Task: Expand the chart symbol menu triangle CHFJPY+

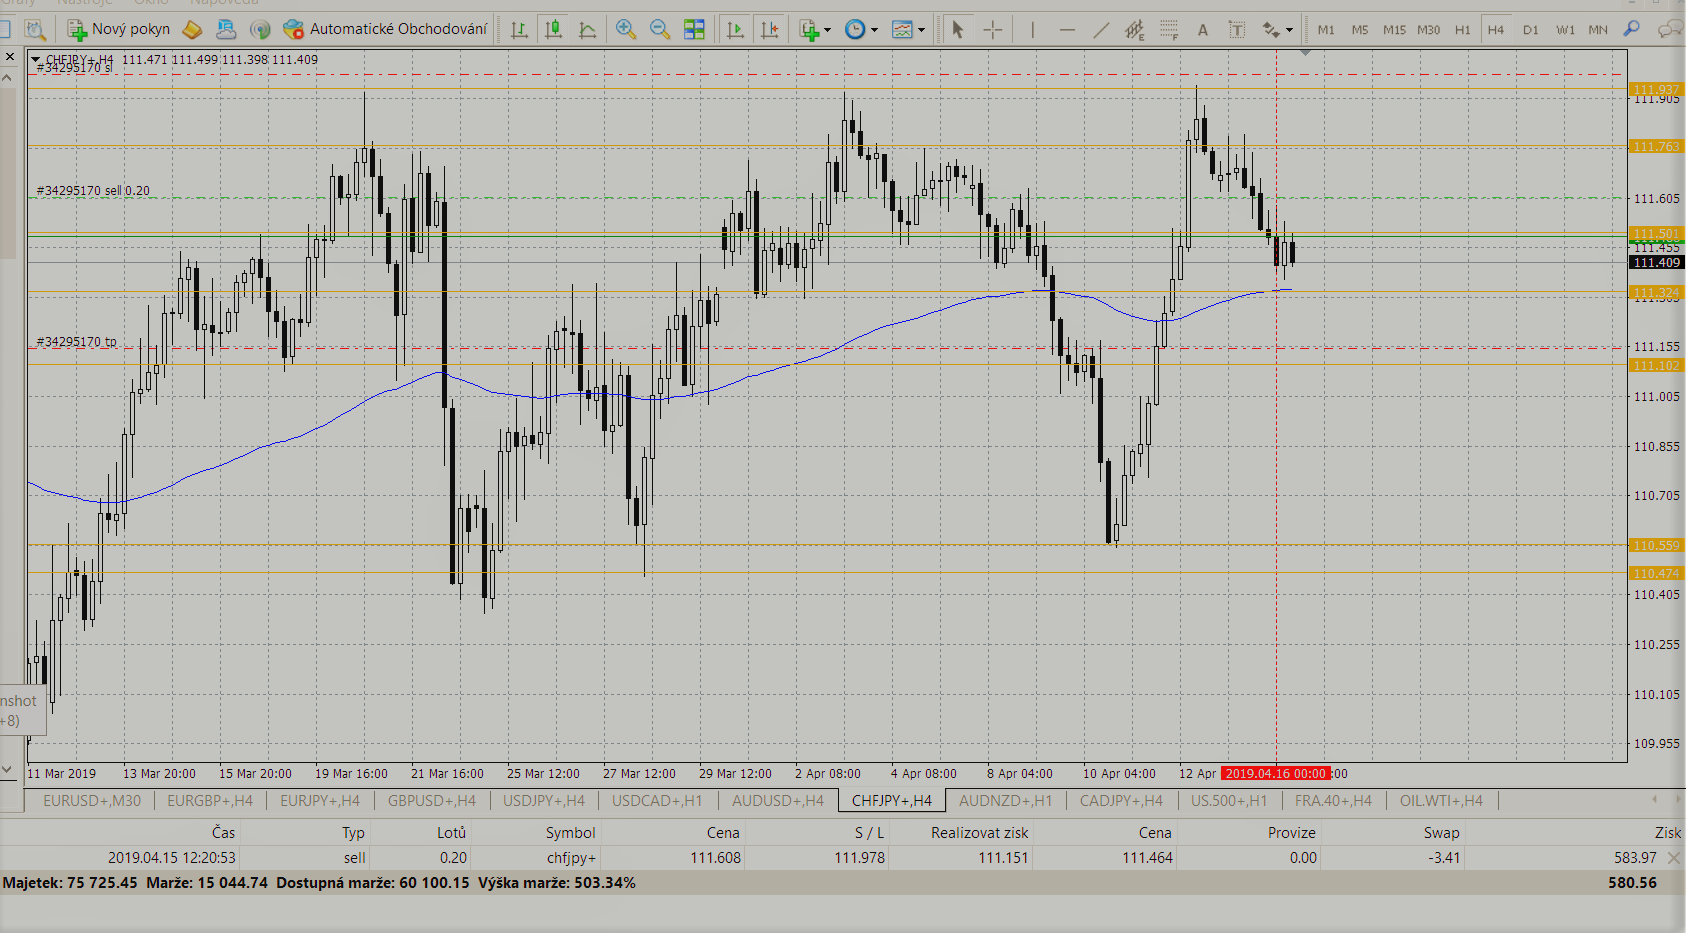Action: click(x=36, y=60)
